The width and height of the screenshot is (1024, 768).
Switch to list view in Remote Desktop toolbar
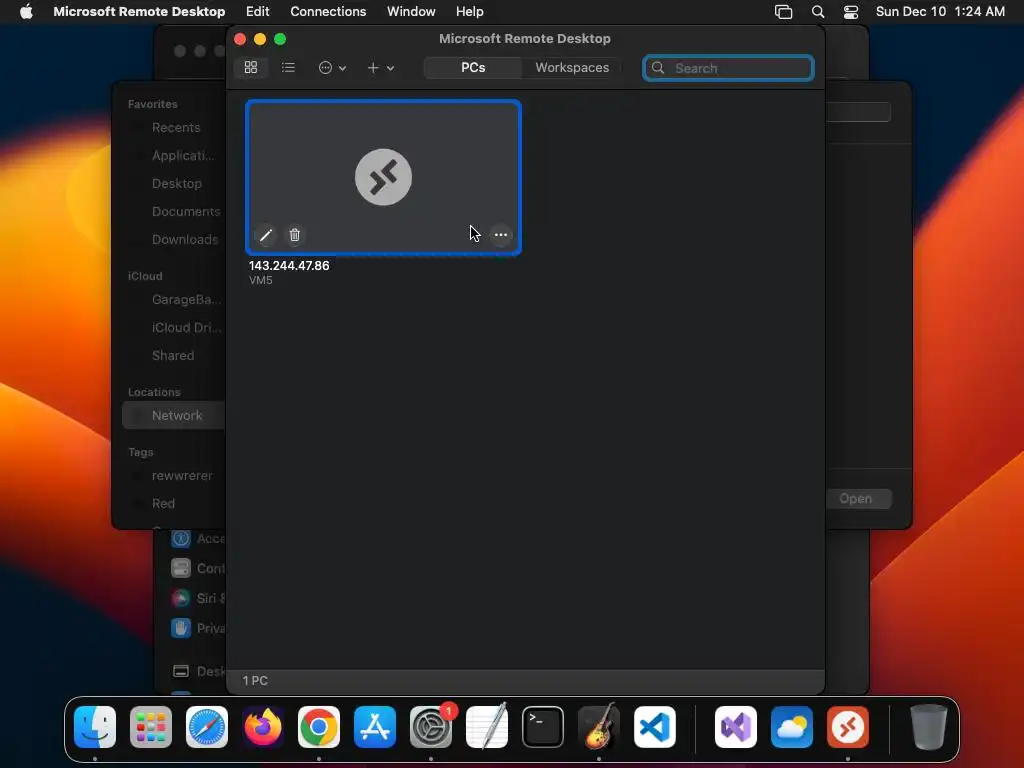(288, 67)
